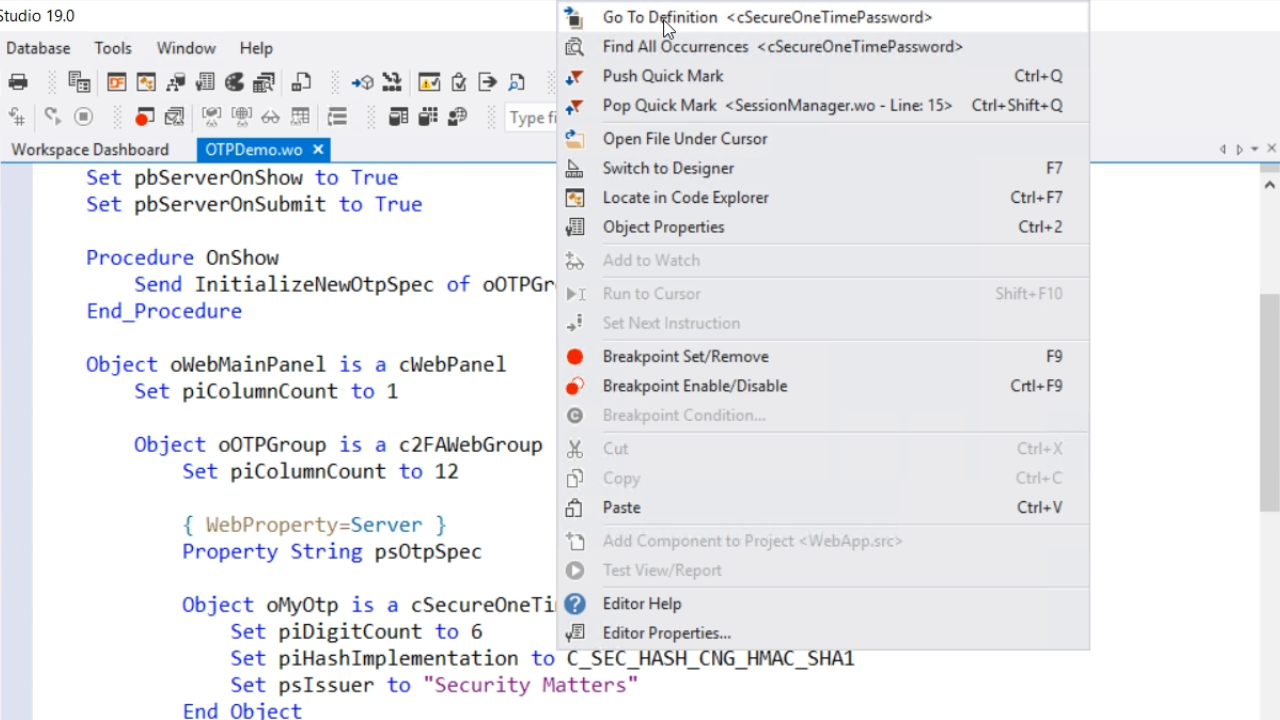The width and height of the screenshot is (1280, 720).
Task: Open the tab list dropdown arrow
Action: click(1255, 149)
